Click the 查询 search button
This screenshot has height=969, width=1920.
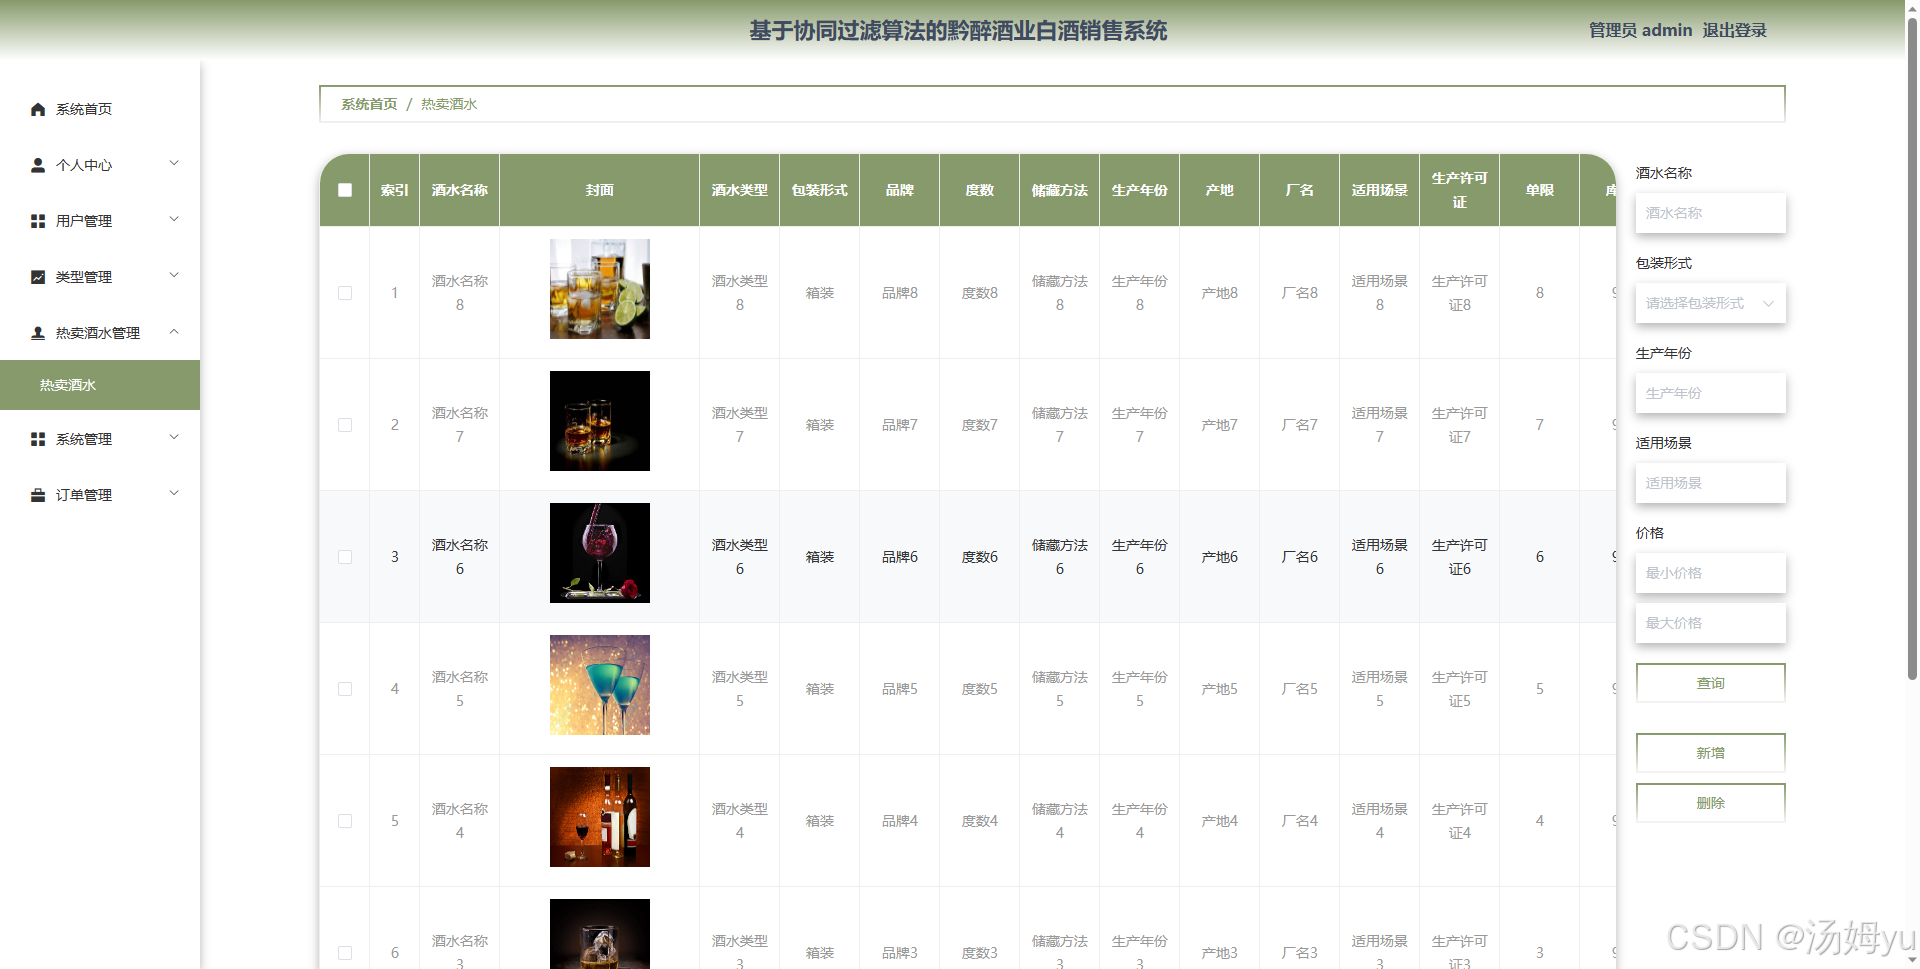pyautogui.click(x=1710, y=683)
